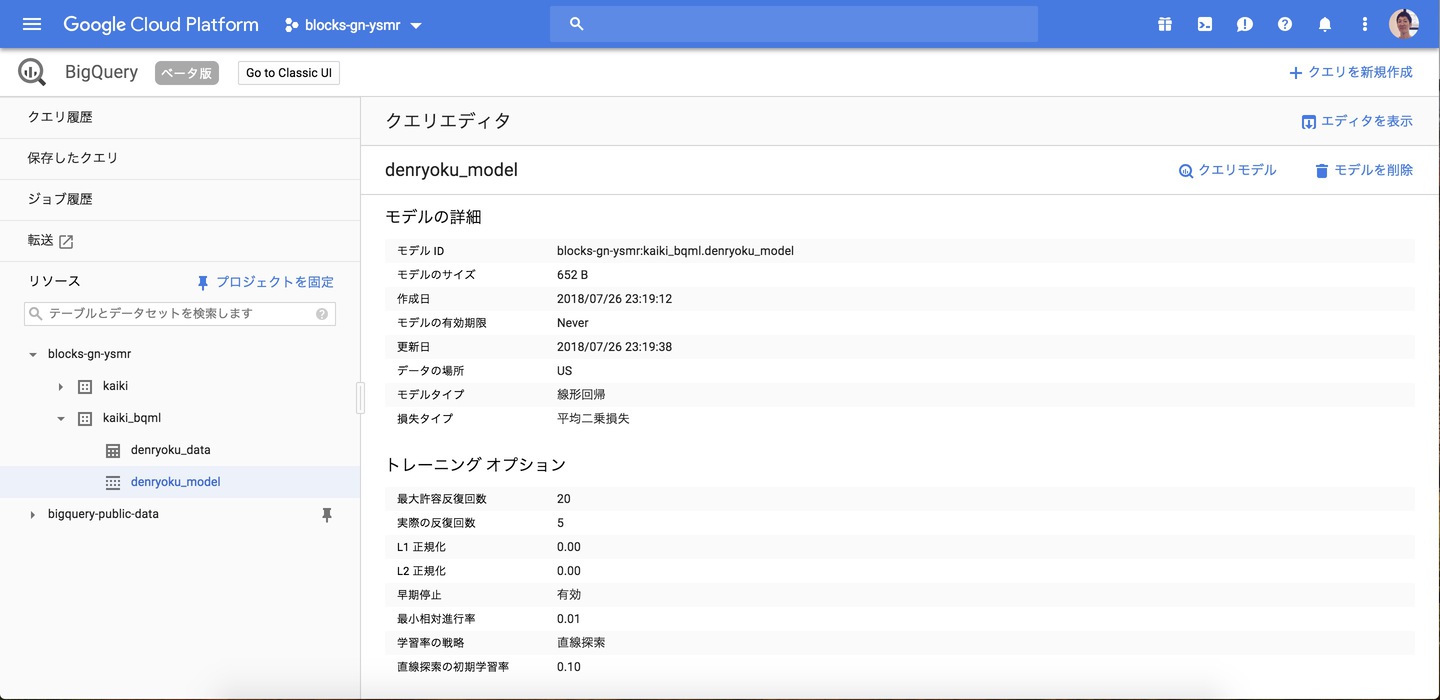
Task: Open the feedback speech bubble icon
Action: [x=1245, y=24]
